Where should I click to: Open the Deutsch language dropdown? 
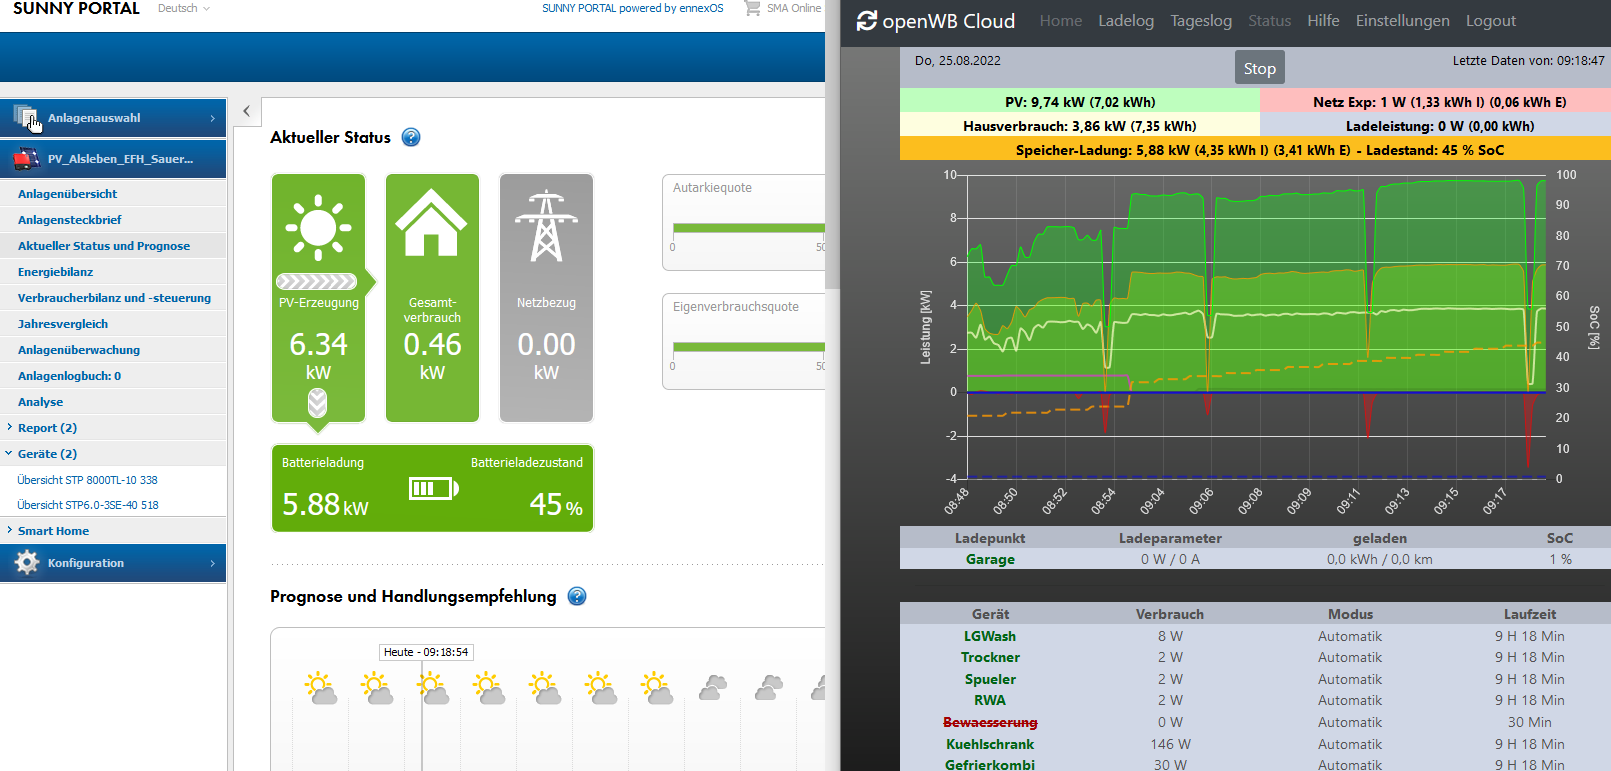[184, 8]
